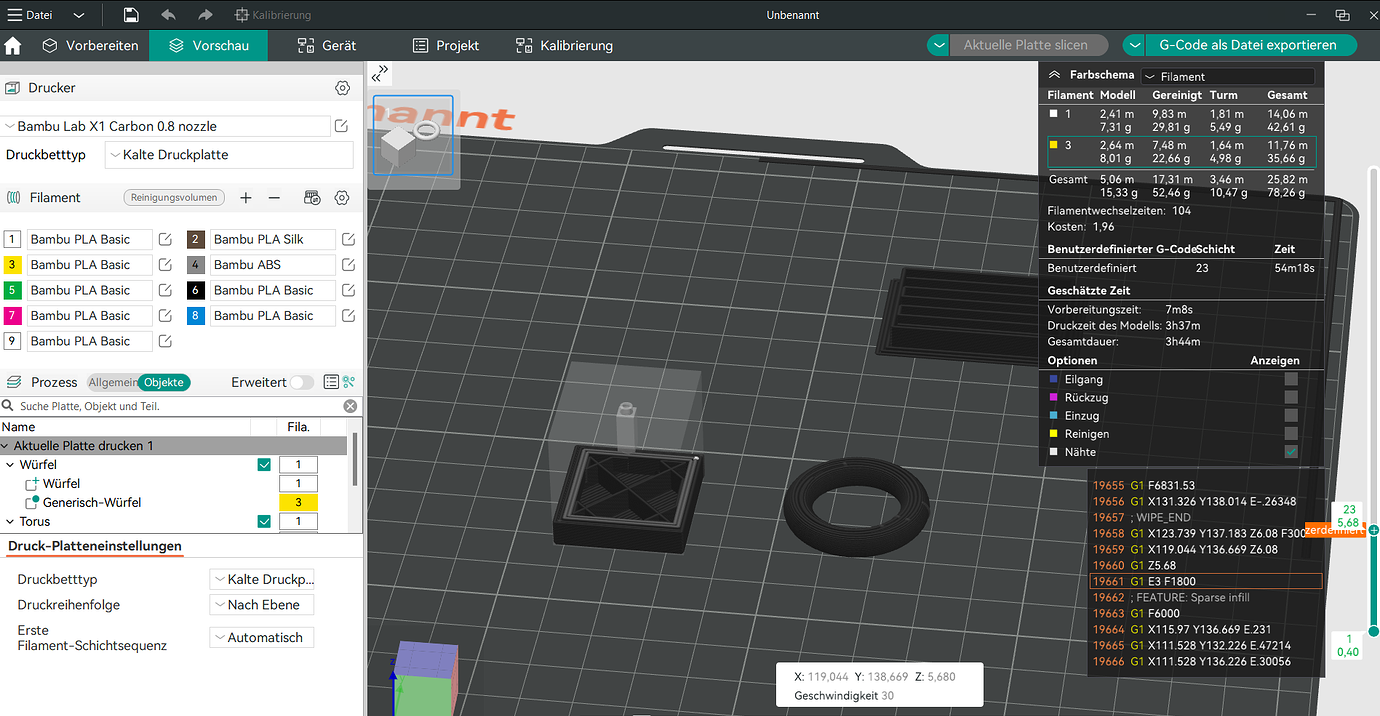Open Druckreihenfolge Nach Ebene dropdown

262,604
